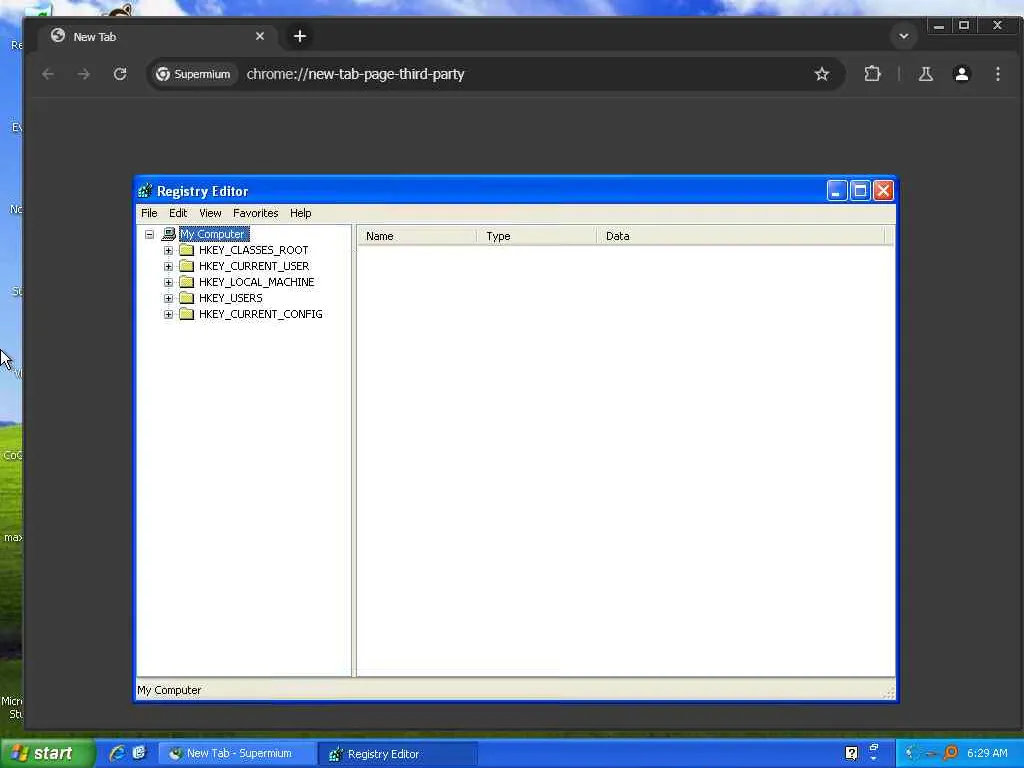Reload the current browser page
Viewport: 1024px width, 768px height.
(x=120, y=74)
